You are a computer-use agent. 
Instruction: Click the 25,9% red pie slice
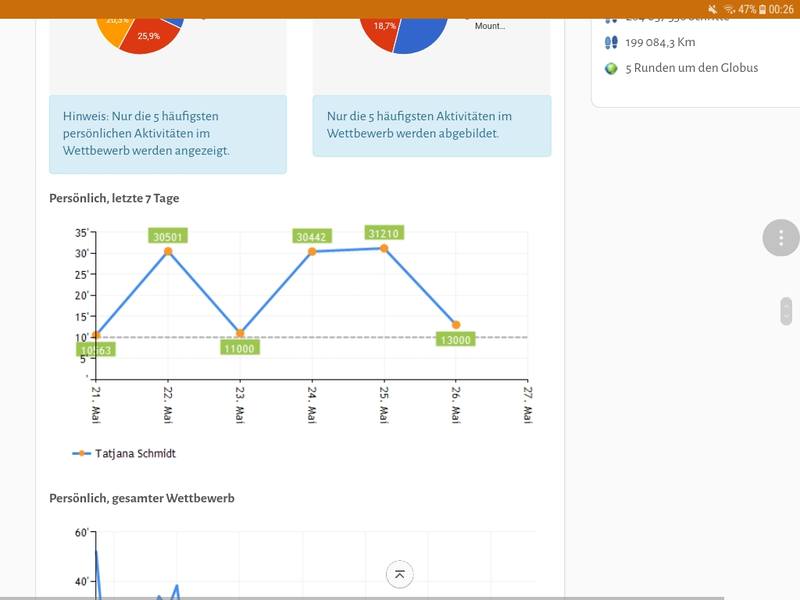149,37
